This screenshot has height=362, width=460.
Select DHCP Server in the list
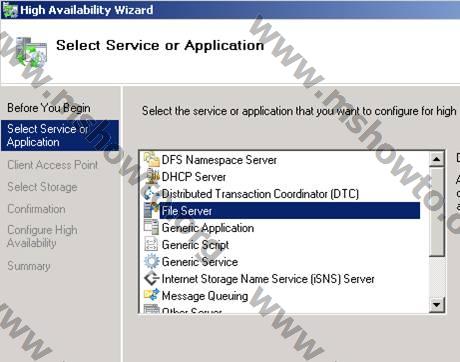[194, 177]
